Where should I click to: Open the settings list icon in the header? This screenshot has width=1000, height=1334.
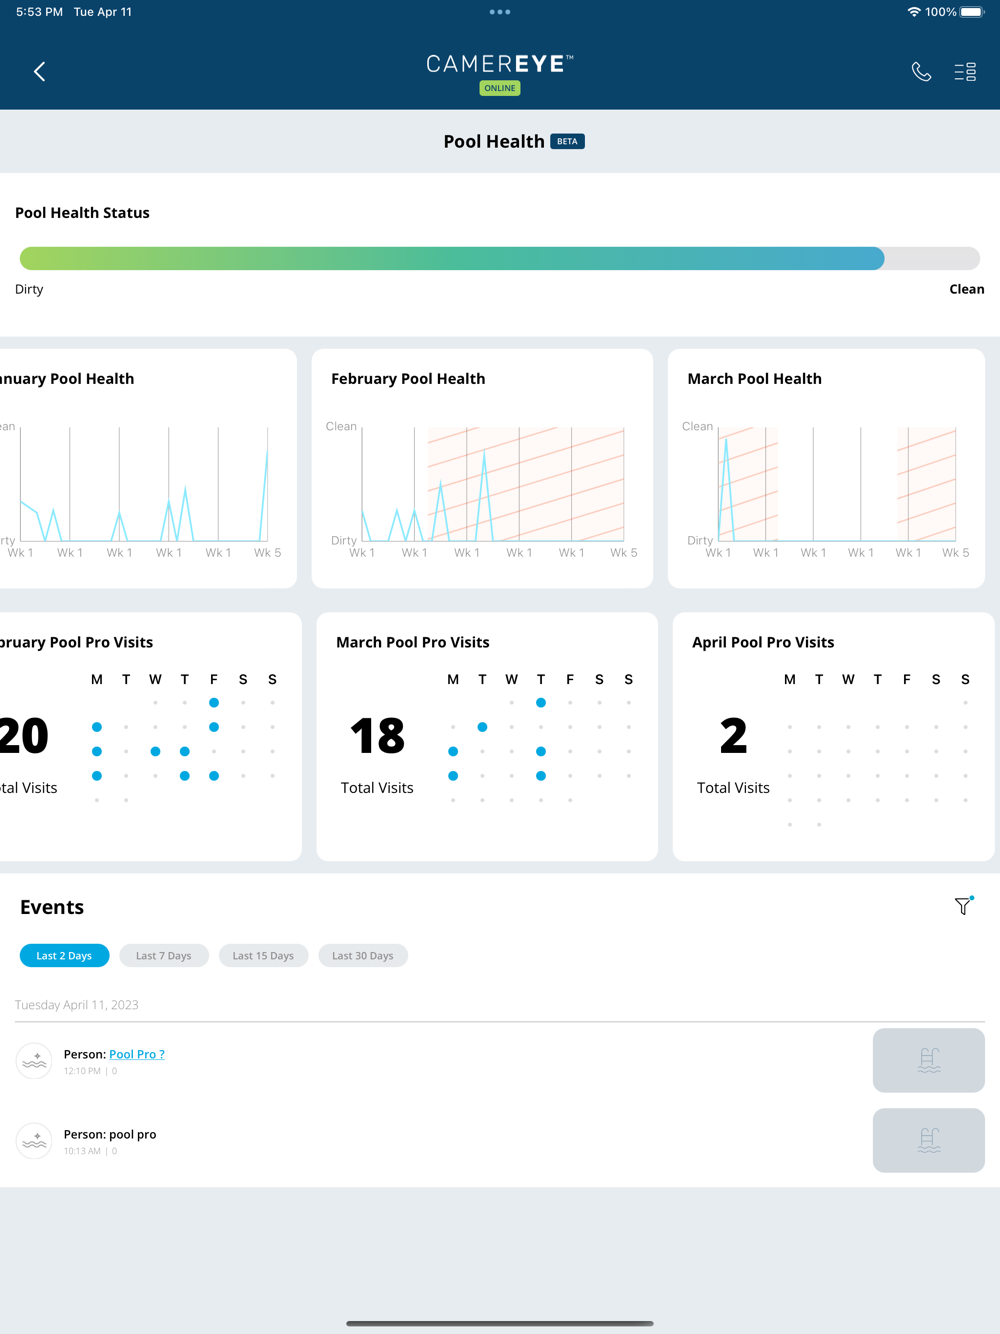click(965, 71)
